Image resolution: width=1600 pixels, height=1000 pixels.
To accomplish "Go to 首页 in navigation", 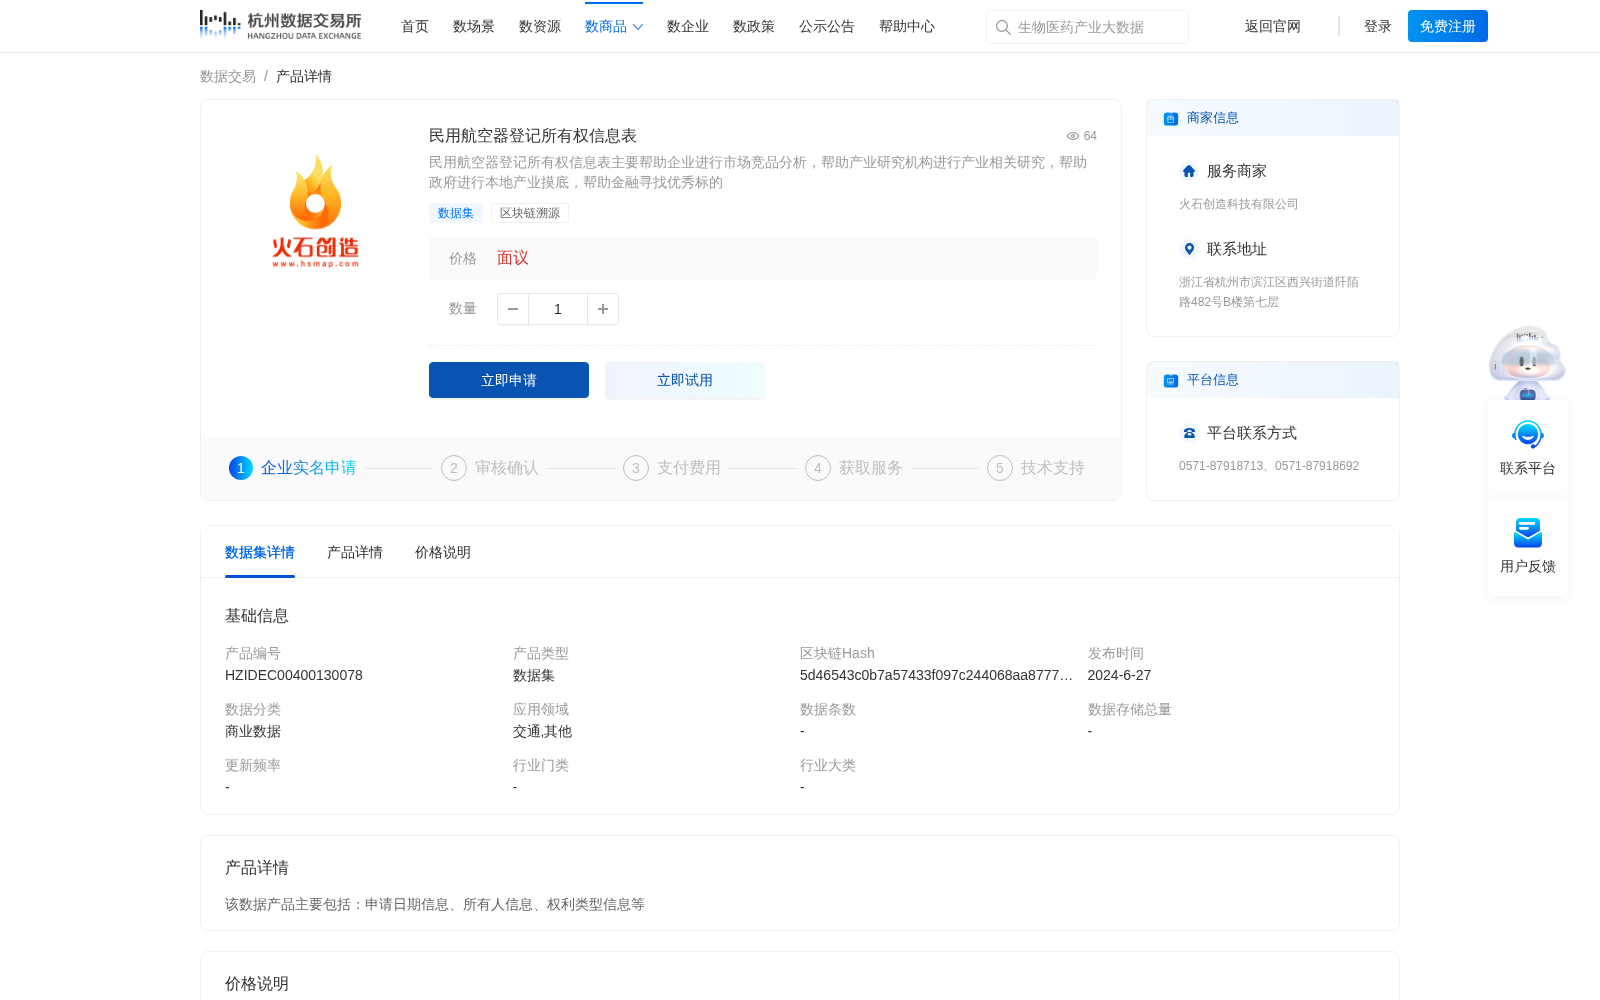I will click(415, 27).
